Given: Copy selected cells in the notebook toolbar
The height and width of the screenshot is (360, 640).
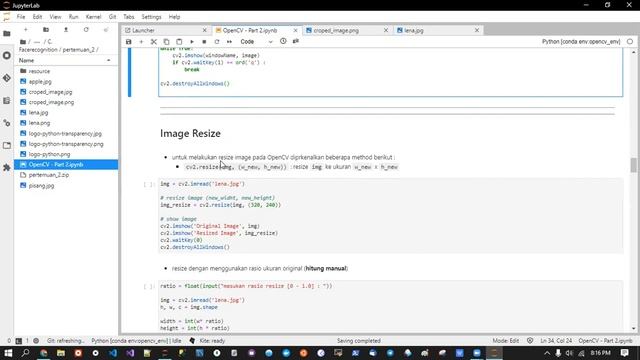Looking at the screenshot, I should [x=166, y=42].
